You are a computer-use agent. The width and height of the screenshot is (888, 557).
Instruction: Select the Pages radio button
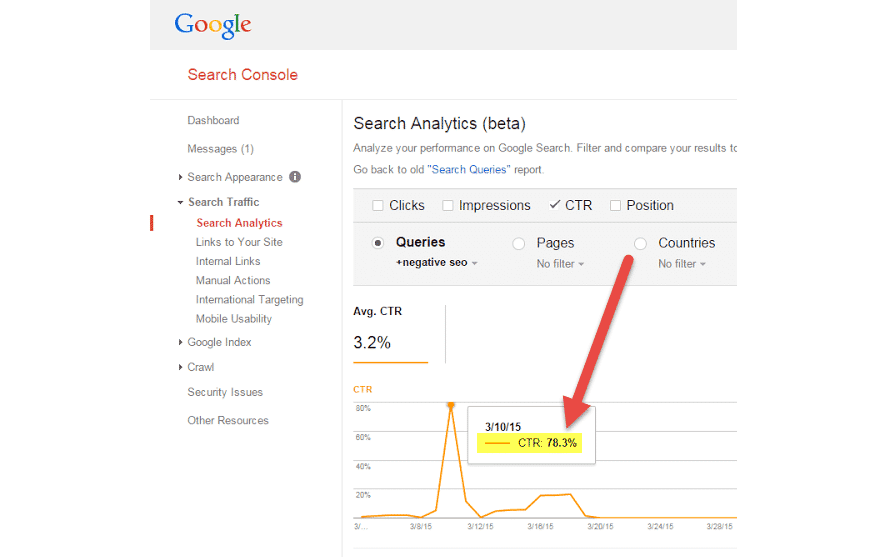click(x=518, y=243)
